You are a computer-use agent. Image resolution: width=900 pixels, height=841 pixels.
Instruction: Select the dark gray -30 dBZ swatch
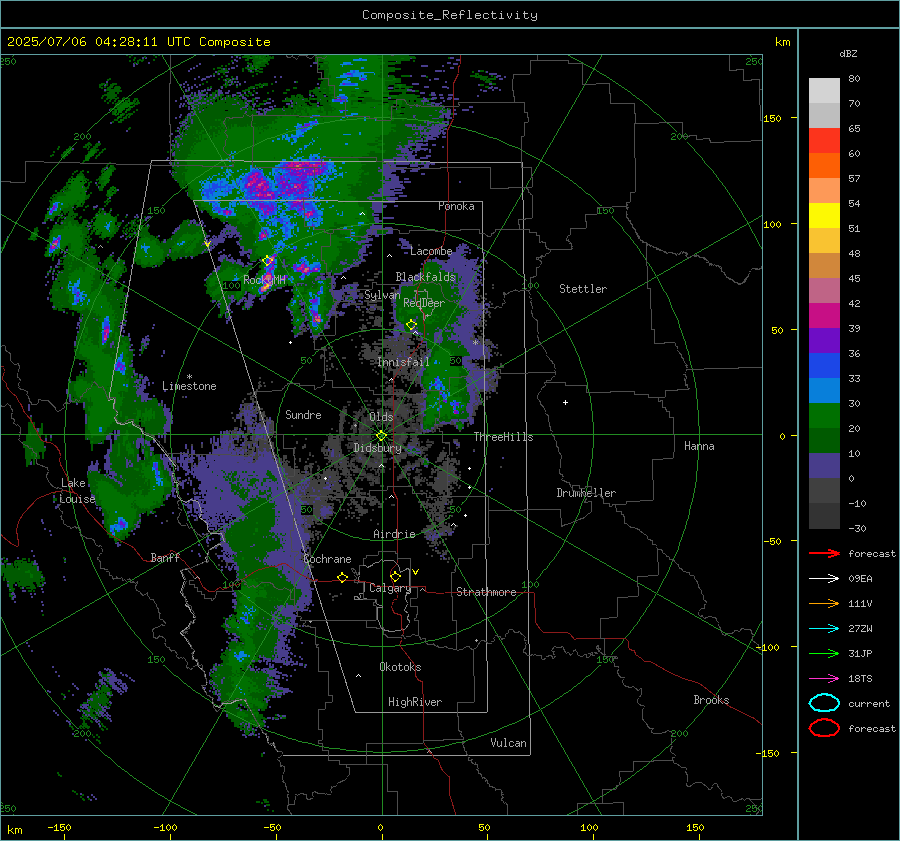824,515
